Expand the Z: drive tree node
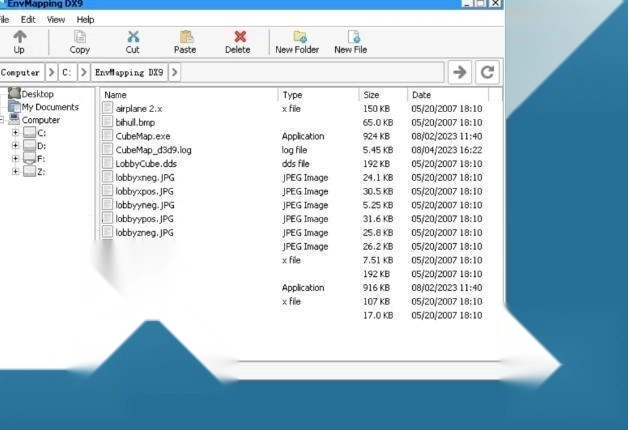Viewport: 628px width, 430px height. click(15, 171)
